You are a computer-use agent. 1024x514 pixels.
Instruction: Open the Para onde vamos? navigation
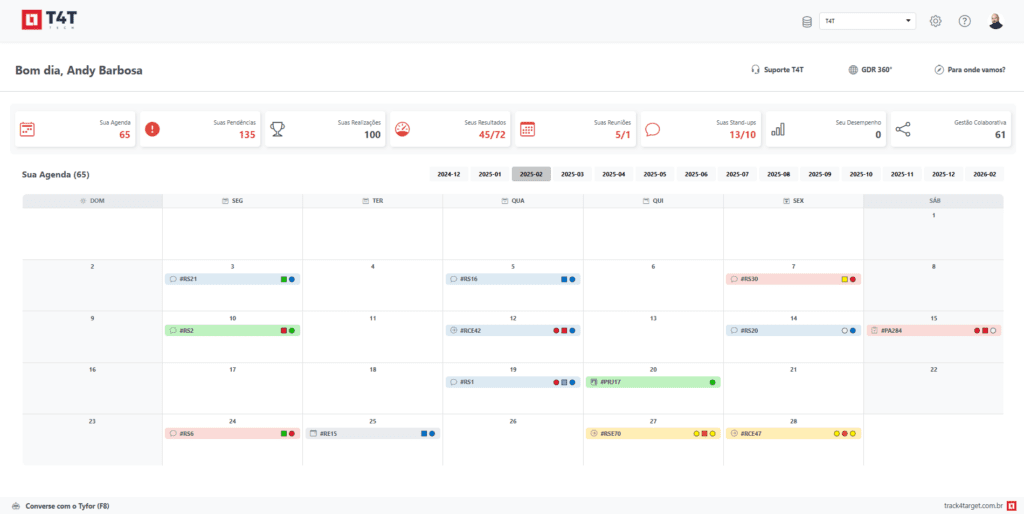[970, 70]
